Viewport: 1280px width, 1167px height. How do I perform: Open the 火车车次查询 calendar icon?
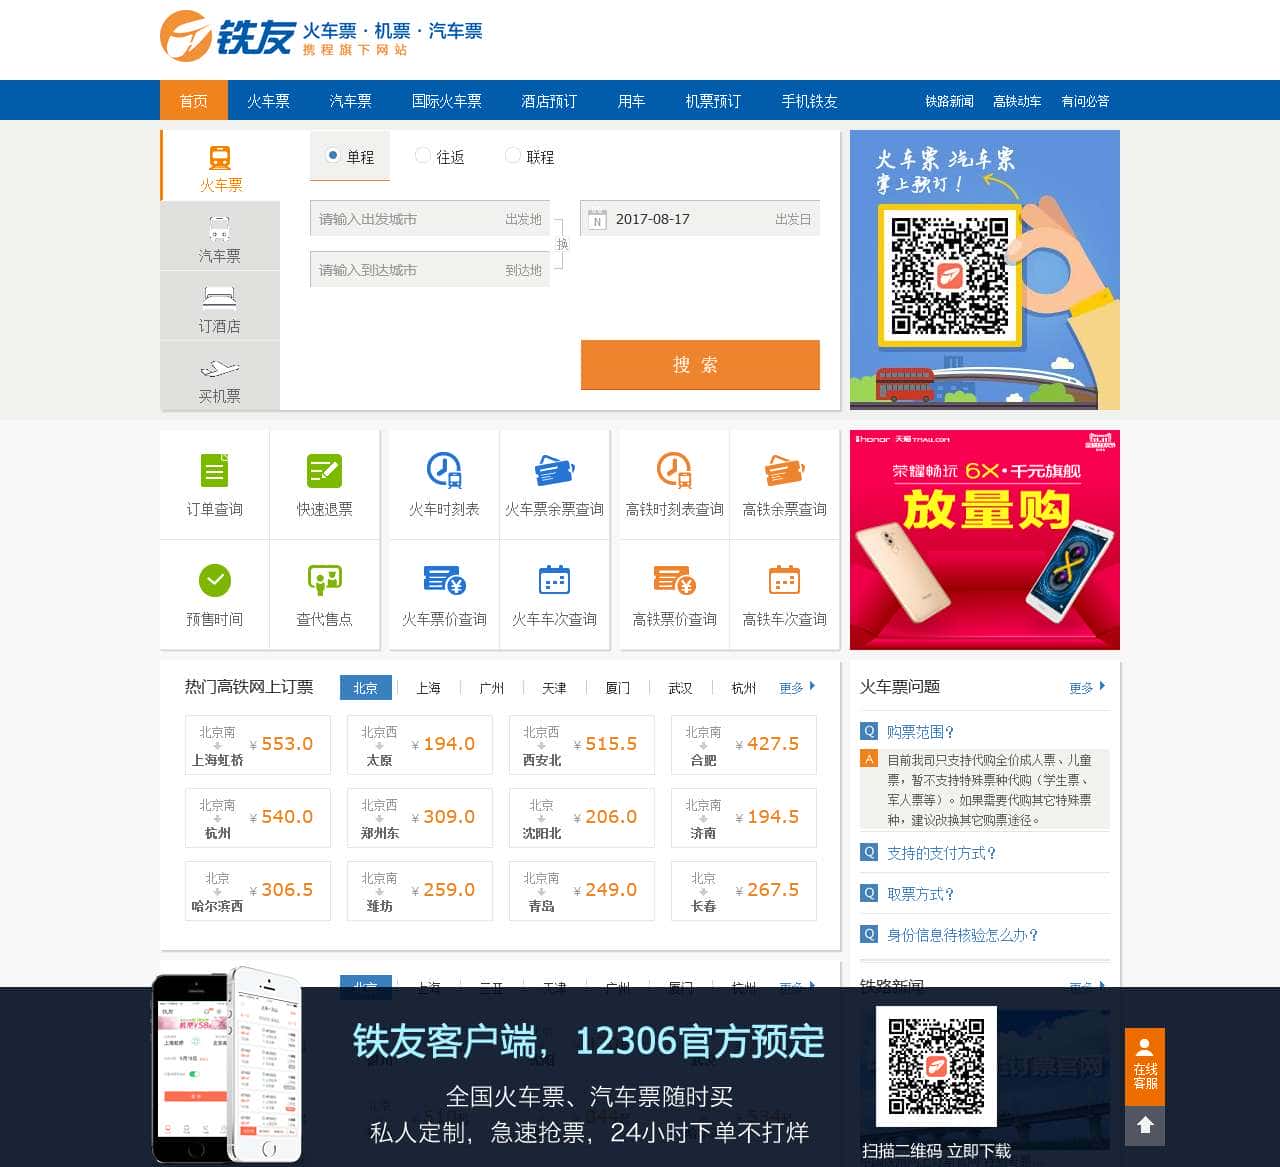[x=554, y=580]
